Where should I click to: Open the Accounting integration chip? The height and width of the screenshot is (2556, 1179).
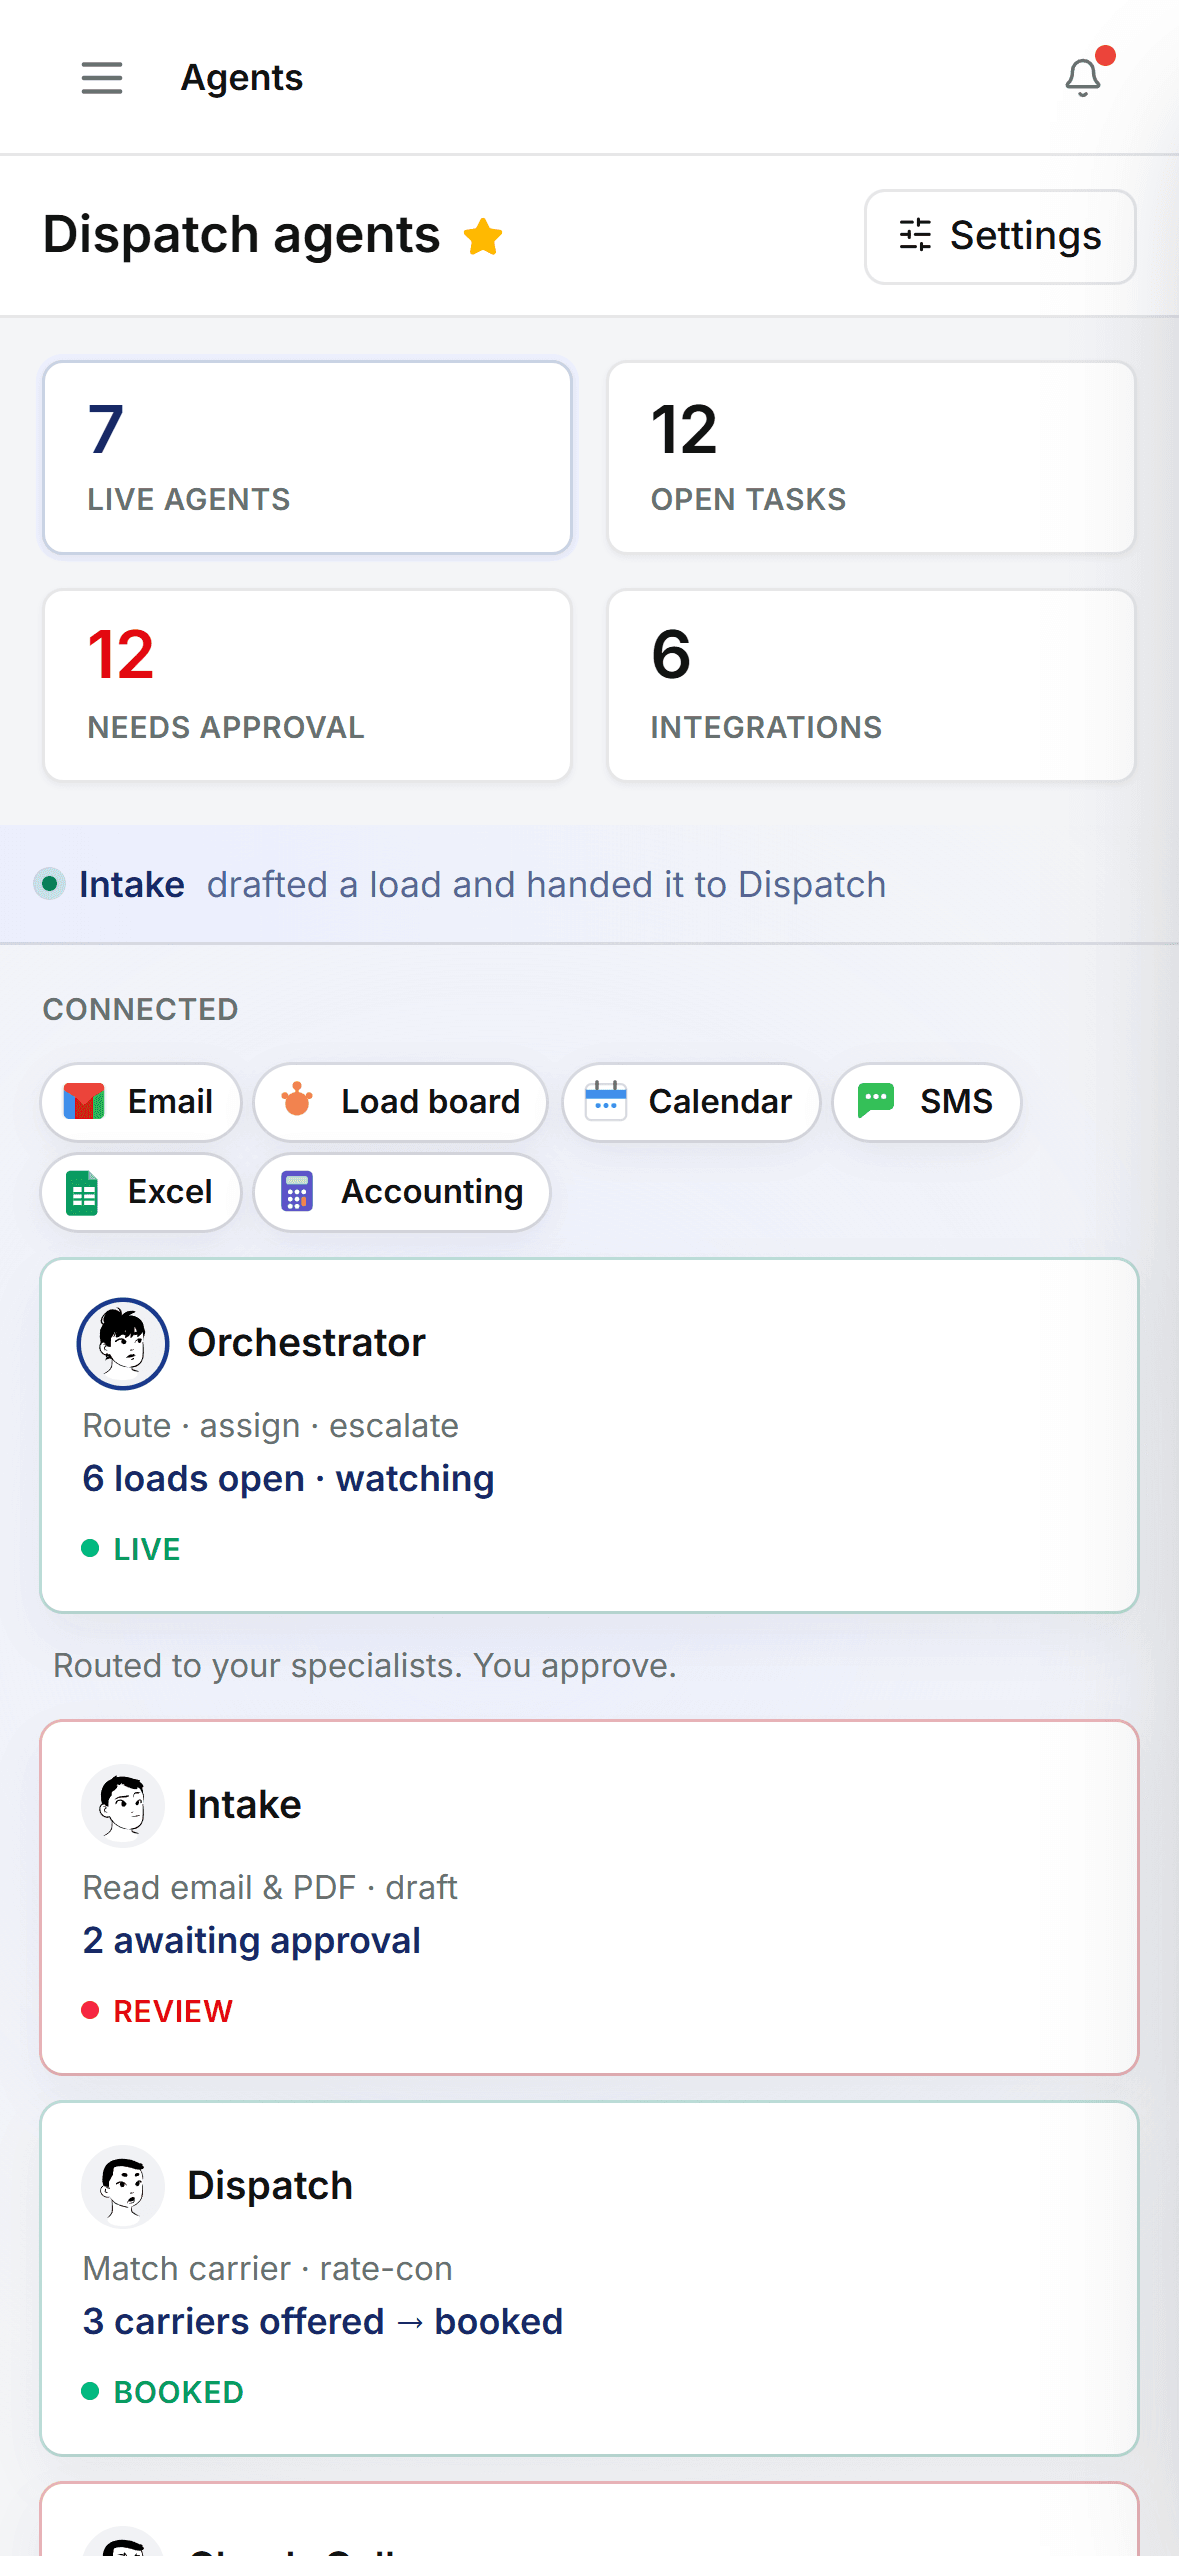(x=402, y=1193)
